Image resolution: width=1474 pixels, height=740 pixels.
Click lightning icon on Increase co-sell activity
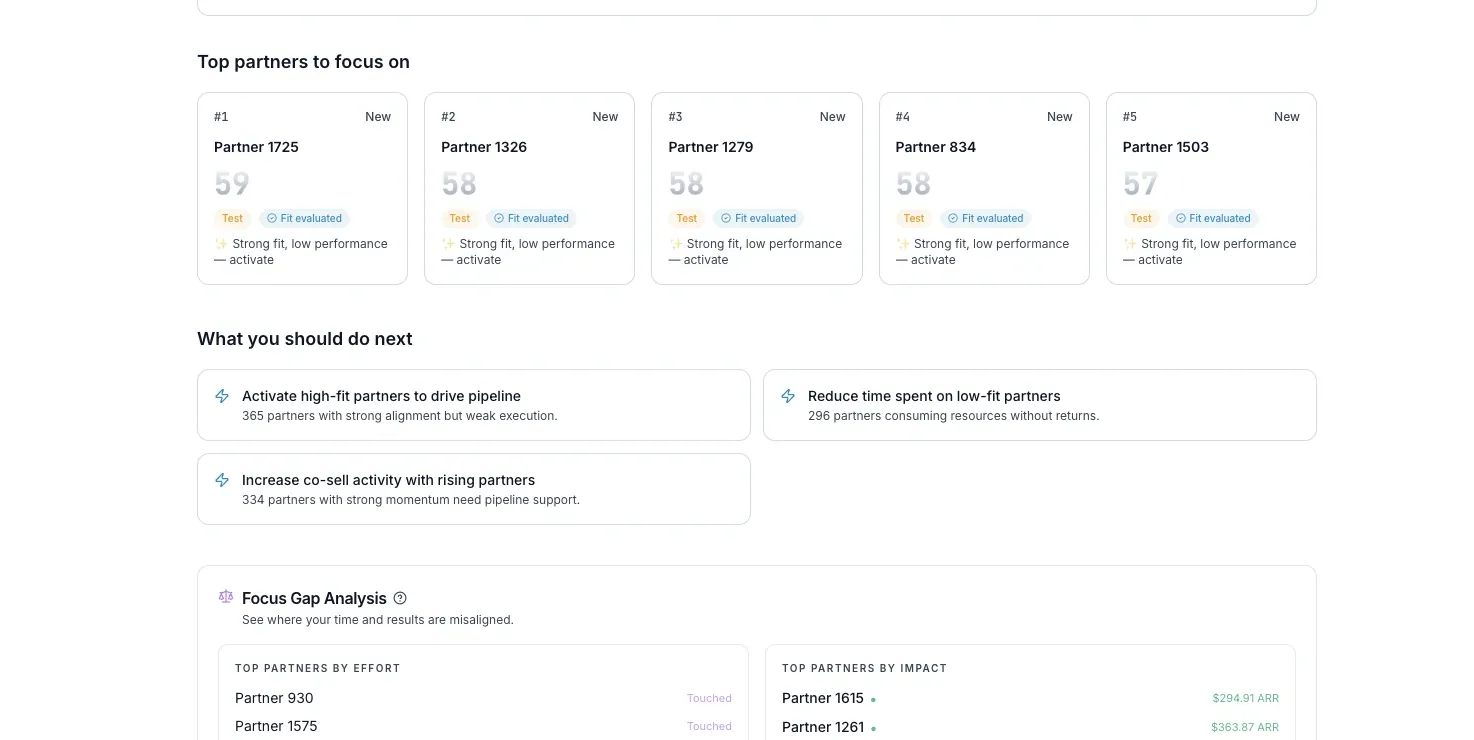(222, 480)
